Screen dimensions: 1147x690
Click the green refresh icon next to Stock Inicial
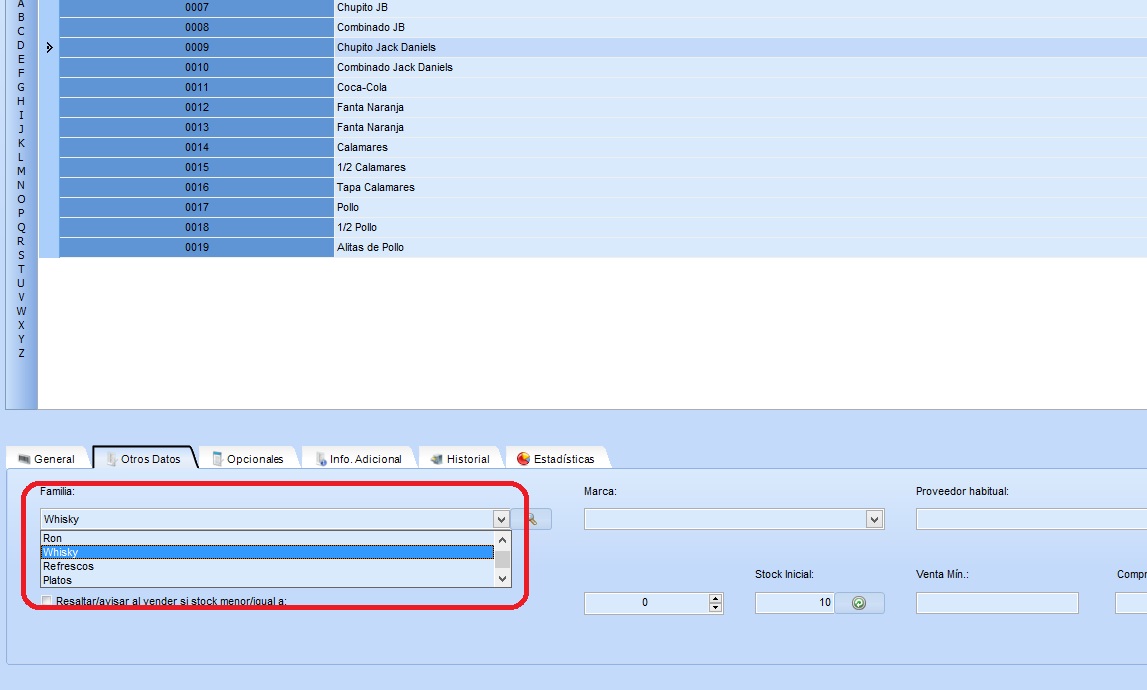click(x=860, y=603)
